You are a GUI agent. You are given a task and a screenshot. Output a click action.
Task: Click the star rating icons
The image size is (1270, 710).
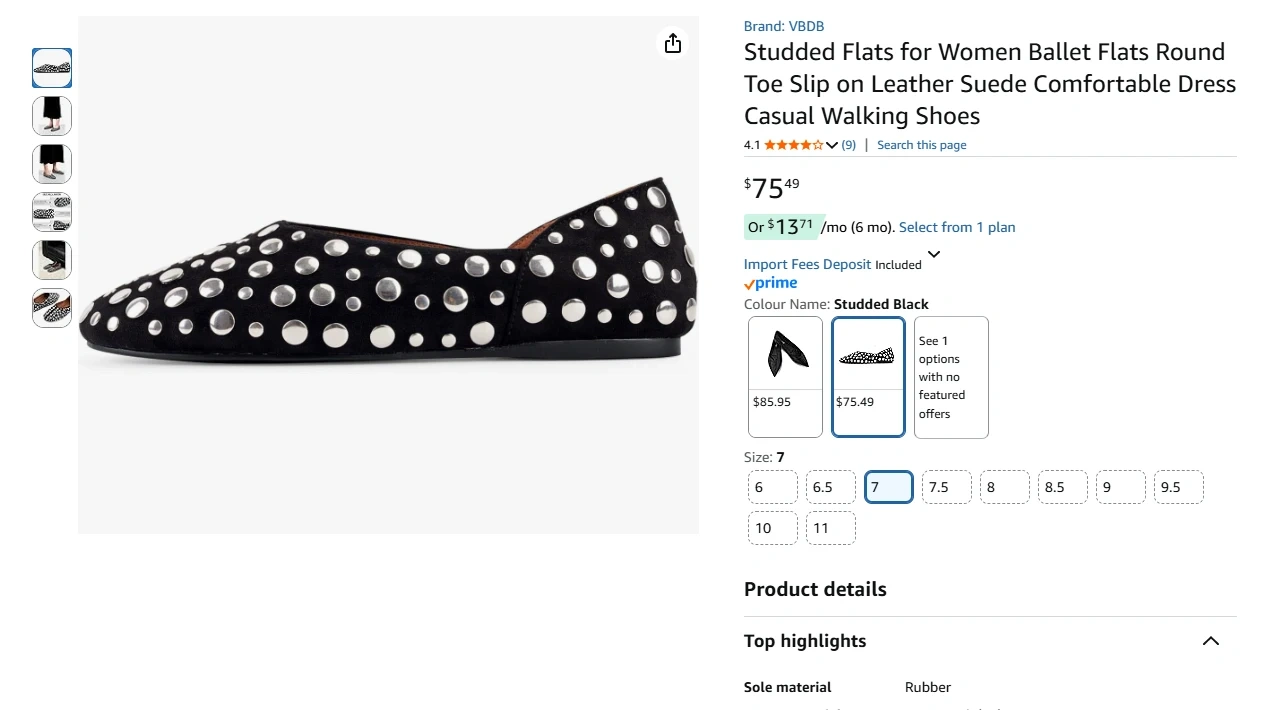point(793,145)
